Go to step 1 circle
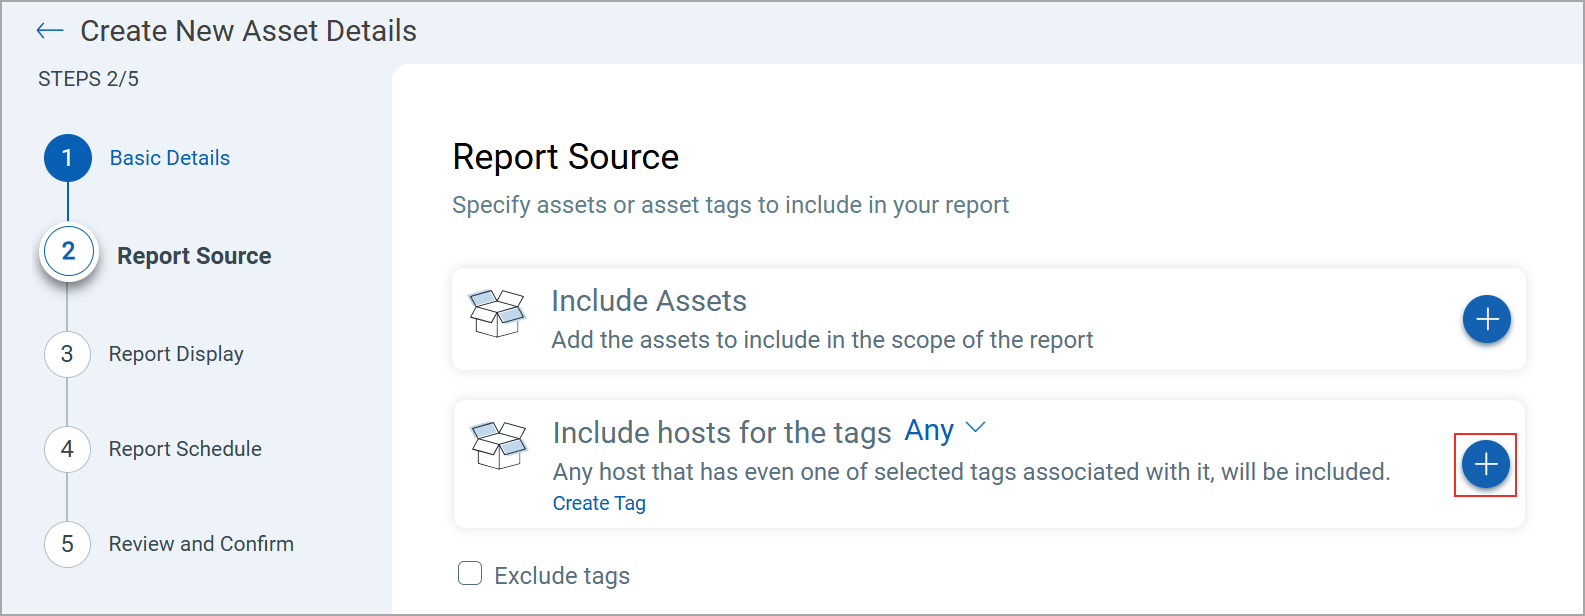 (68, 158)
